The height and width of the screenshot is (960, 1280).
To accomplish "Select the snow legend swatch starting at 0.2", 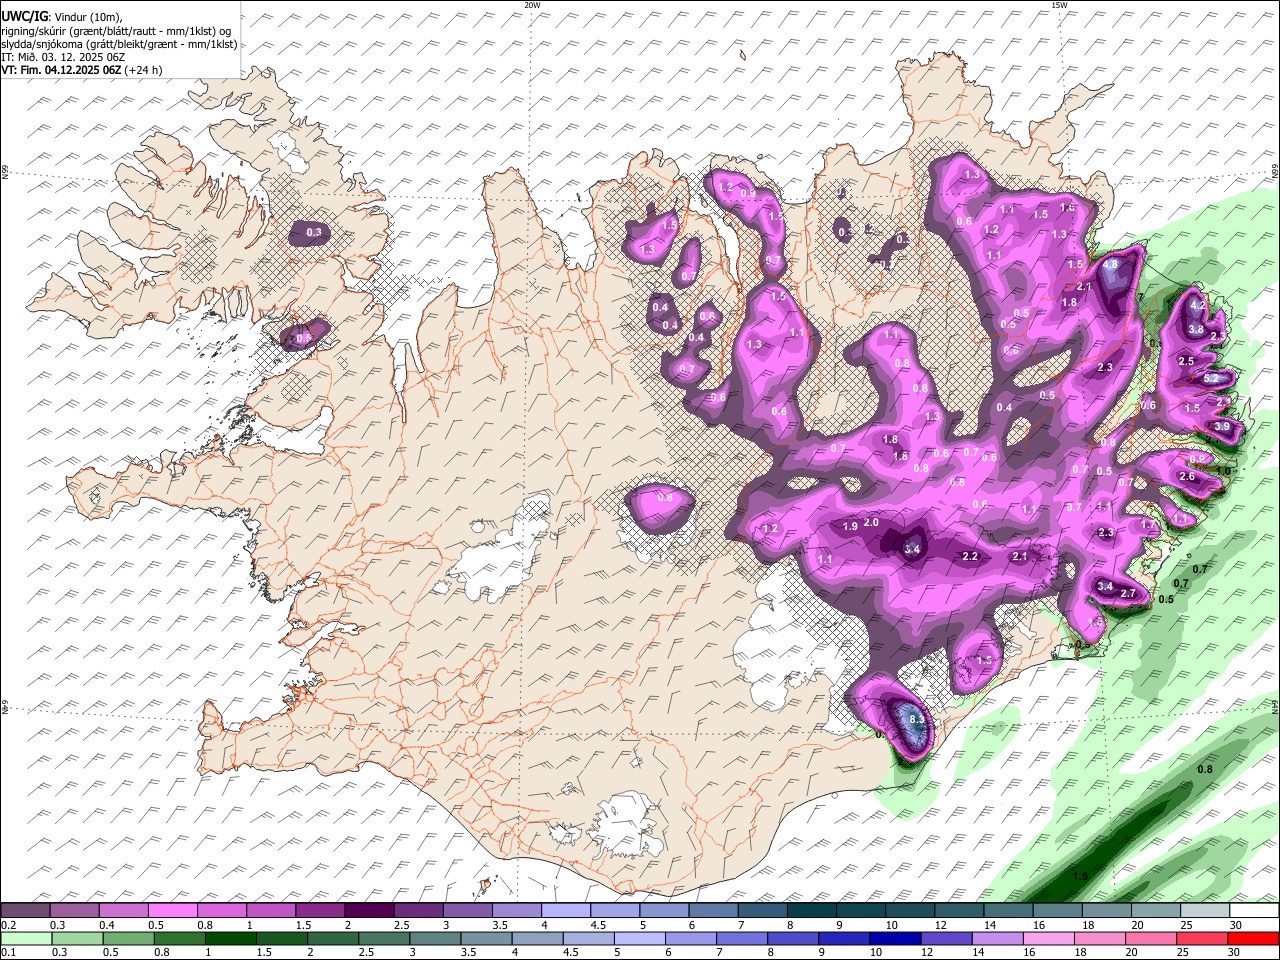I will point(25,910).
